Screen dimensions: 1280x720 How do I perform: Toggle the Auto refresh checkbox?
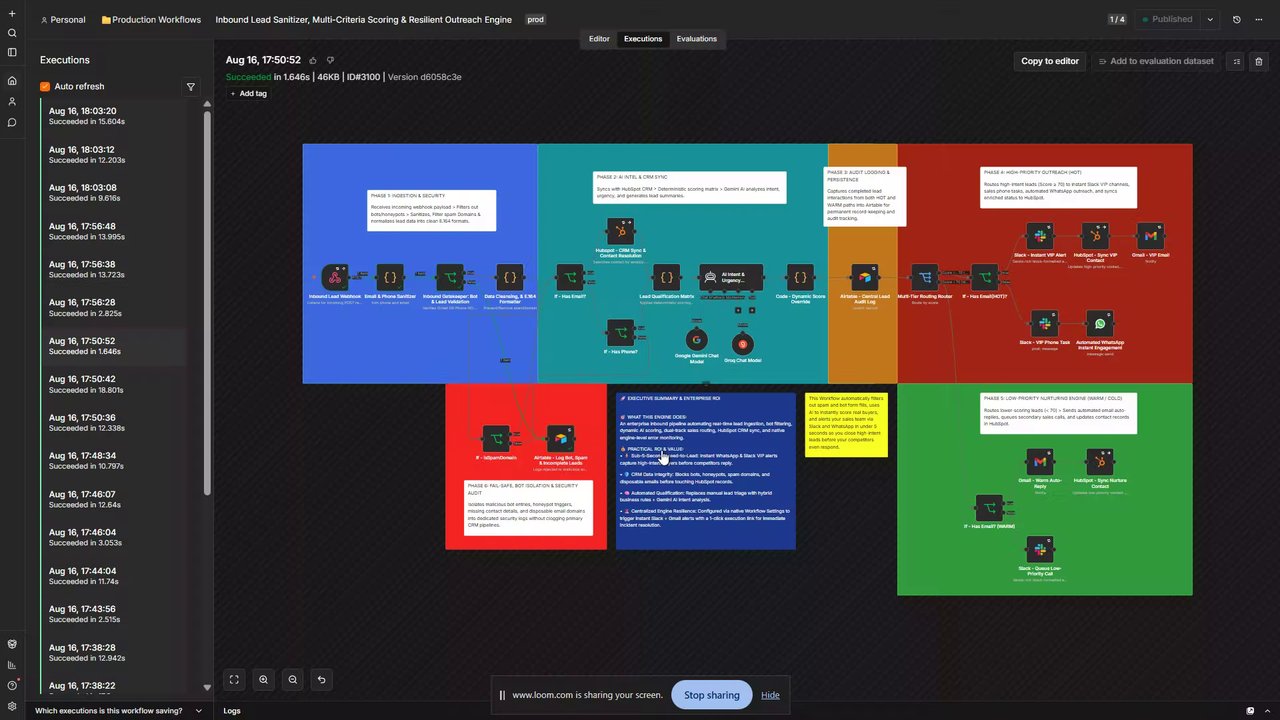45,87
